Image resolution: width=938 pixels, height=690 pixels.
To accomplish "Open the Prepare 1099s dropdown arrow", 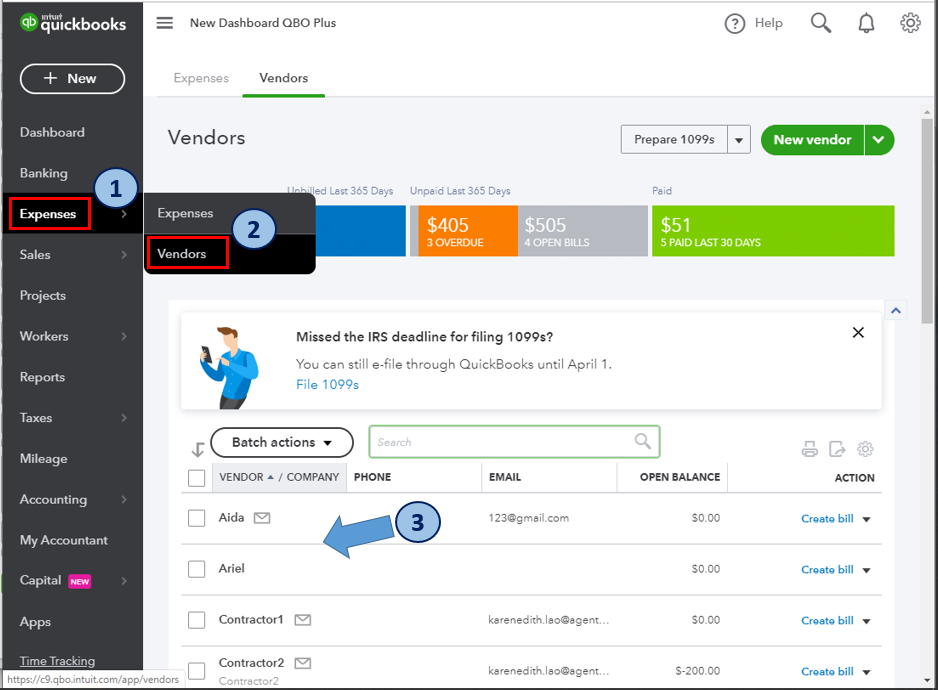I will click(x=739, y=140).
